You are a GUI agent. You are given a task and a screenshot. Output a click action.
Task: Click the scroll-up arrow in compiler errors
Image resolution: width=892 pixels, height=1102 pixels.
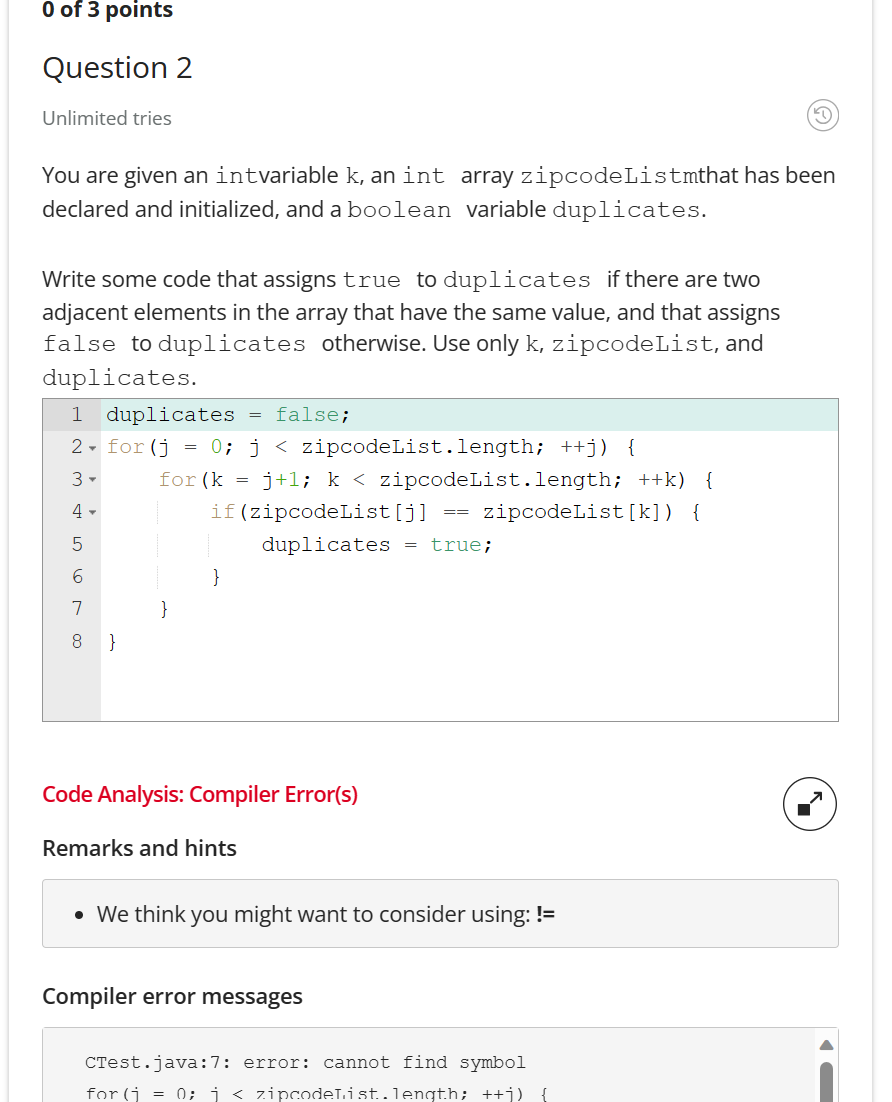pos(825,1044)
